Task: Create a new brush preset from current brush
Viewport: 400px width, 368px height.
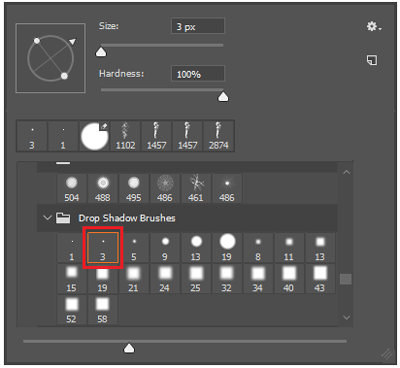Action: (x=372, y=60)
